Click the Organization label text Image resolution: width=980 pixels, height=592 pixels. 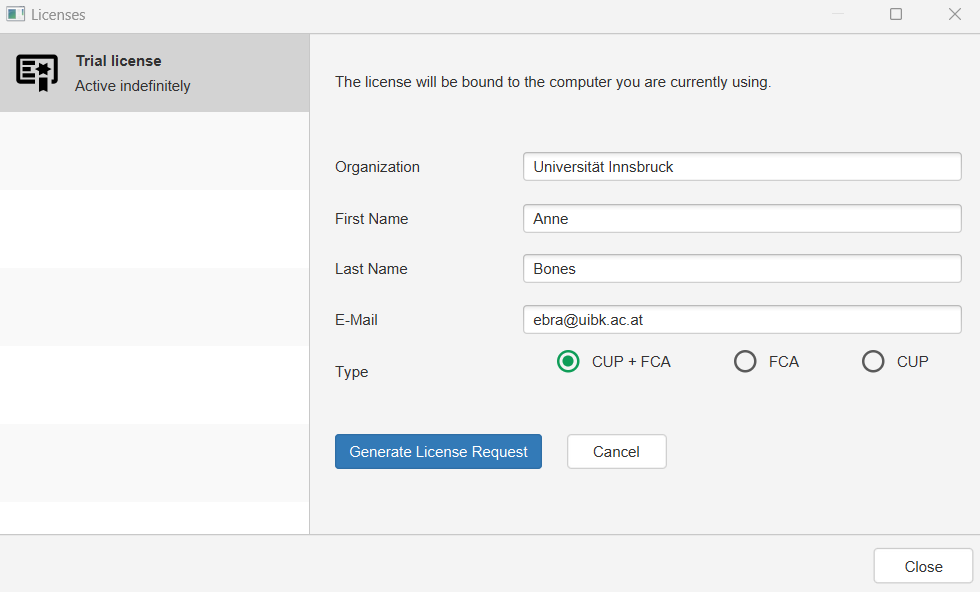click(x=377, y=167)
